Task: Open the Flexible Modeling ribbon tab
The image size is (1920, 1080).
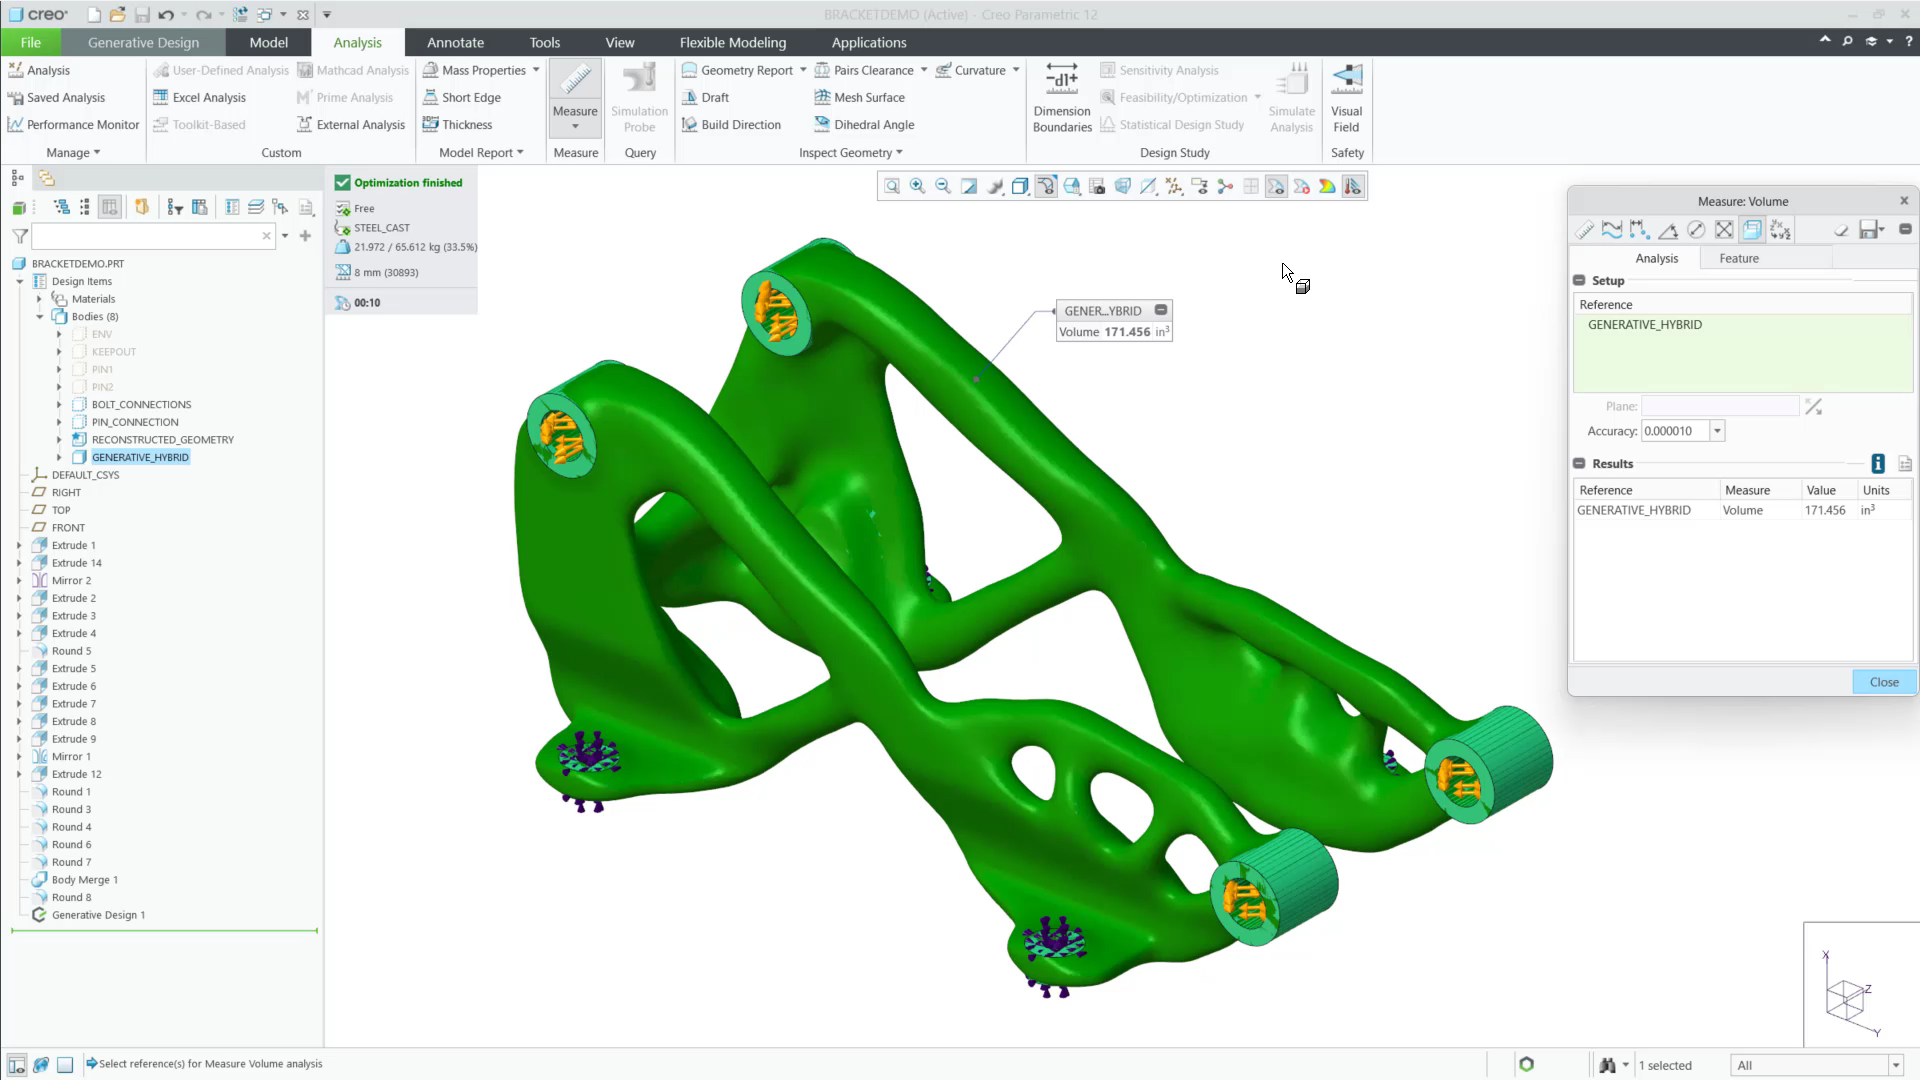Action: 733,42
